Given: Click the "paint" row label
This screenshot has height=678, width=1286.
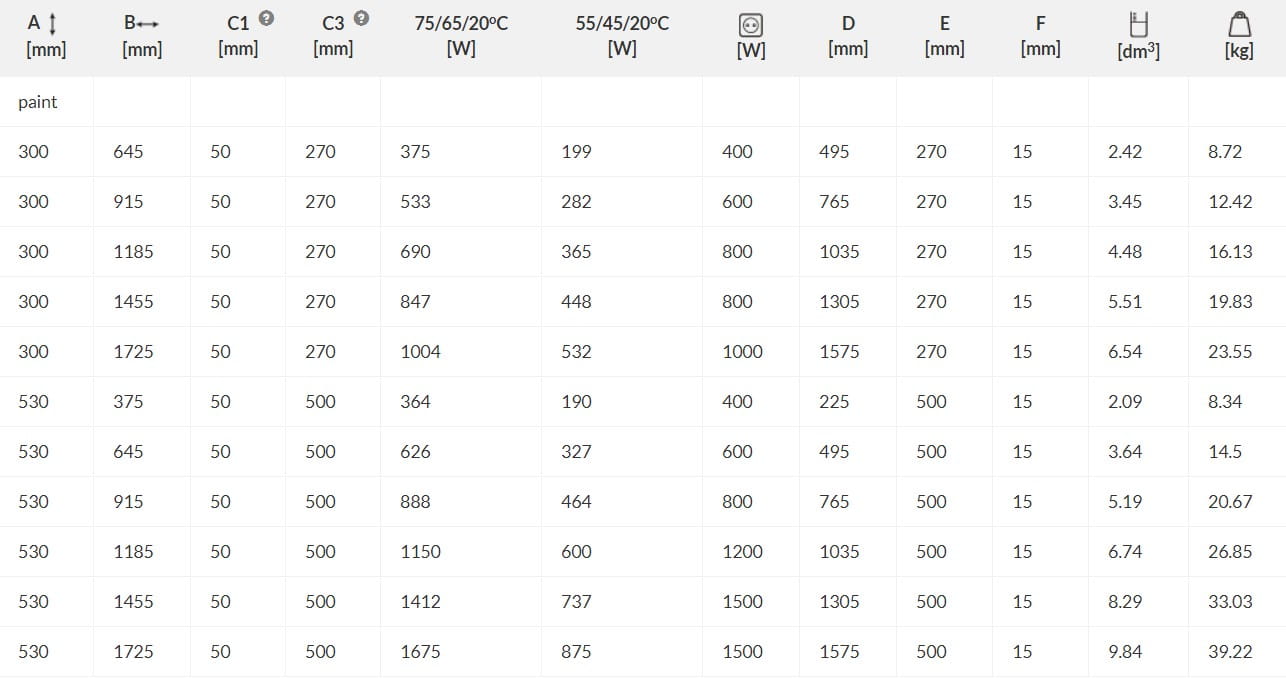Looking at the screenshot, I should click(x=38, y=102).
